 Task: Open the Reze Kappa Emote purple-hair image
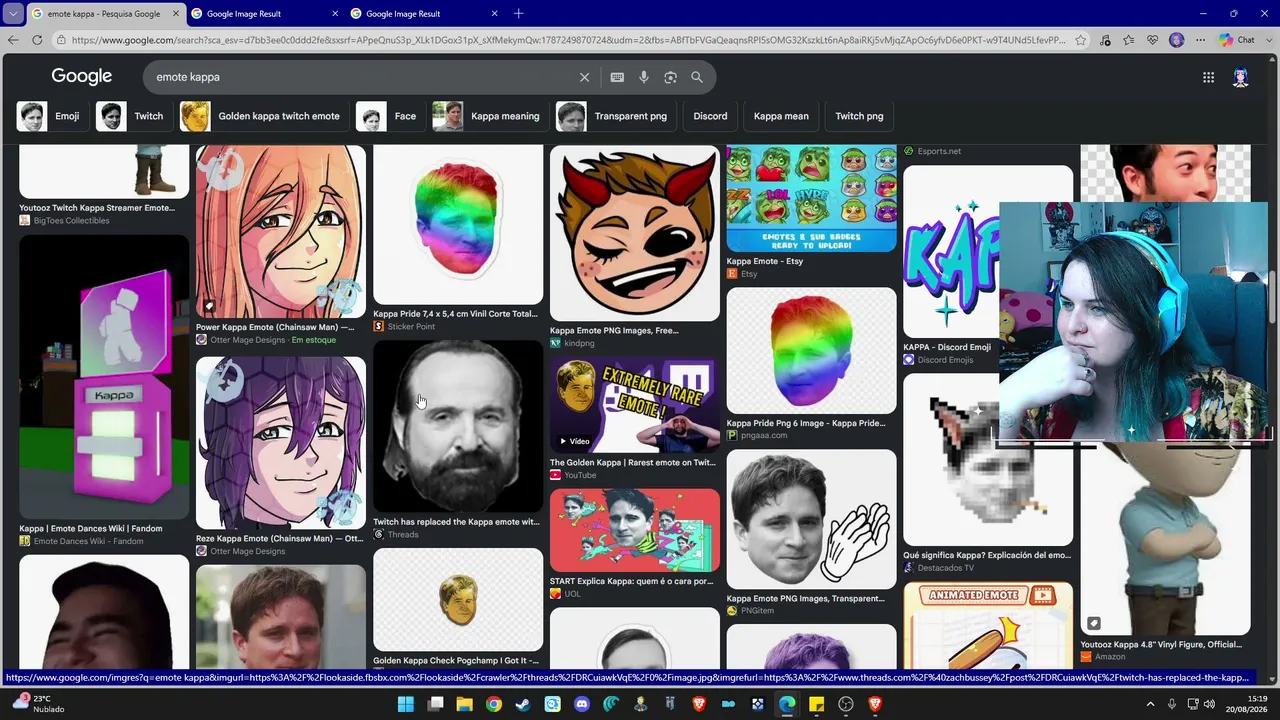tap(281, 443)
